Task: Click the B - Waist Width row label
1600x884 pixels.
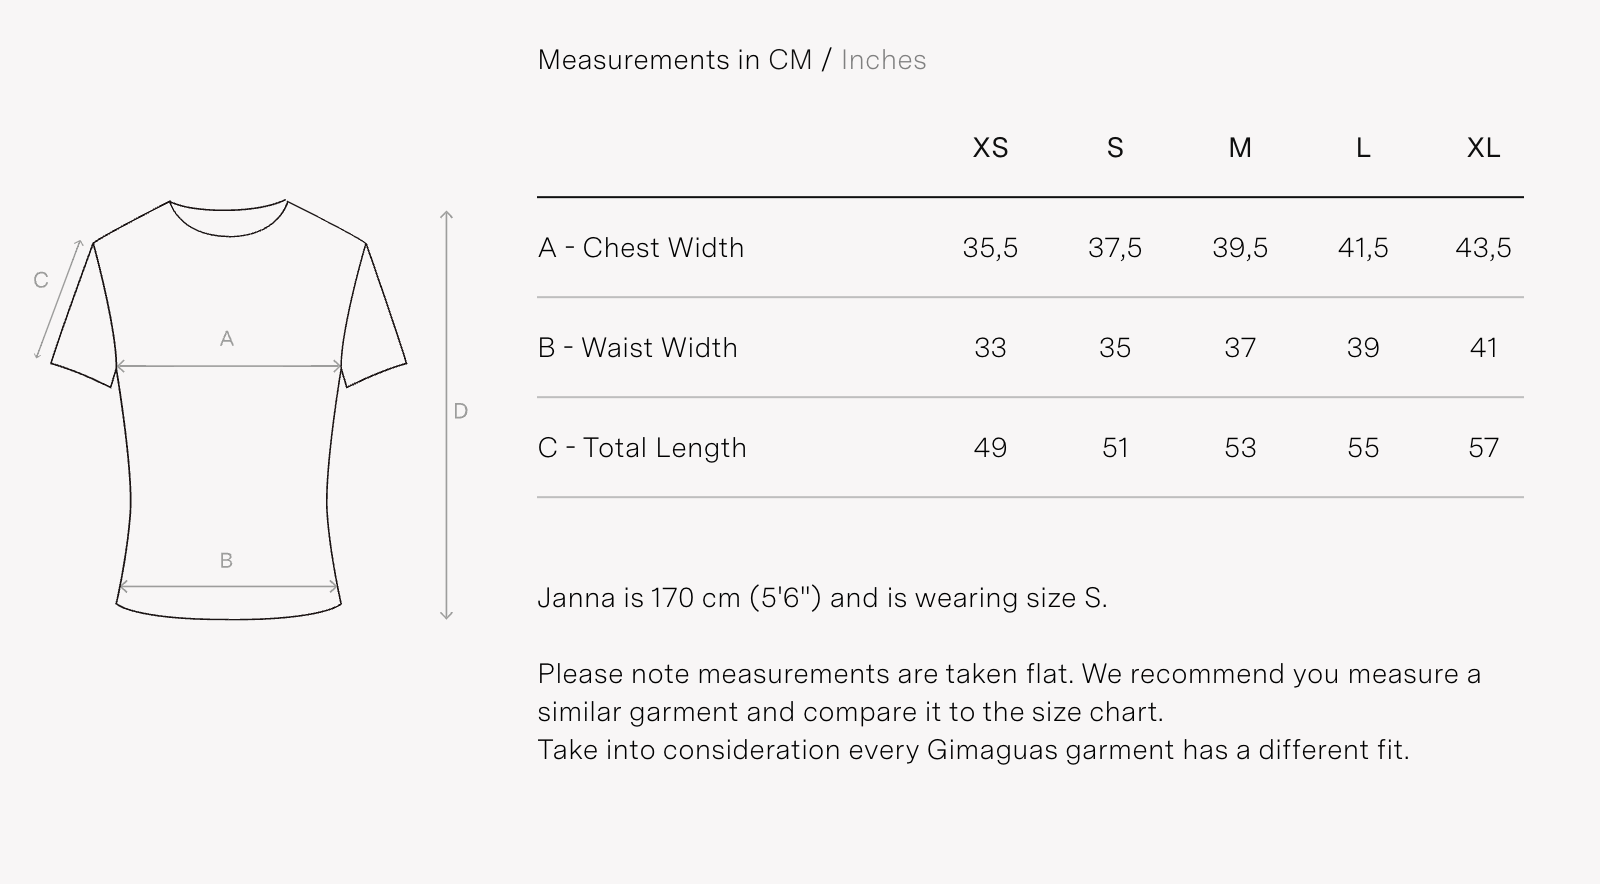Action: pyautogui.click(x=638, y=348)
